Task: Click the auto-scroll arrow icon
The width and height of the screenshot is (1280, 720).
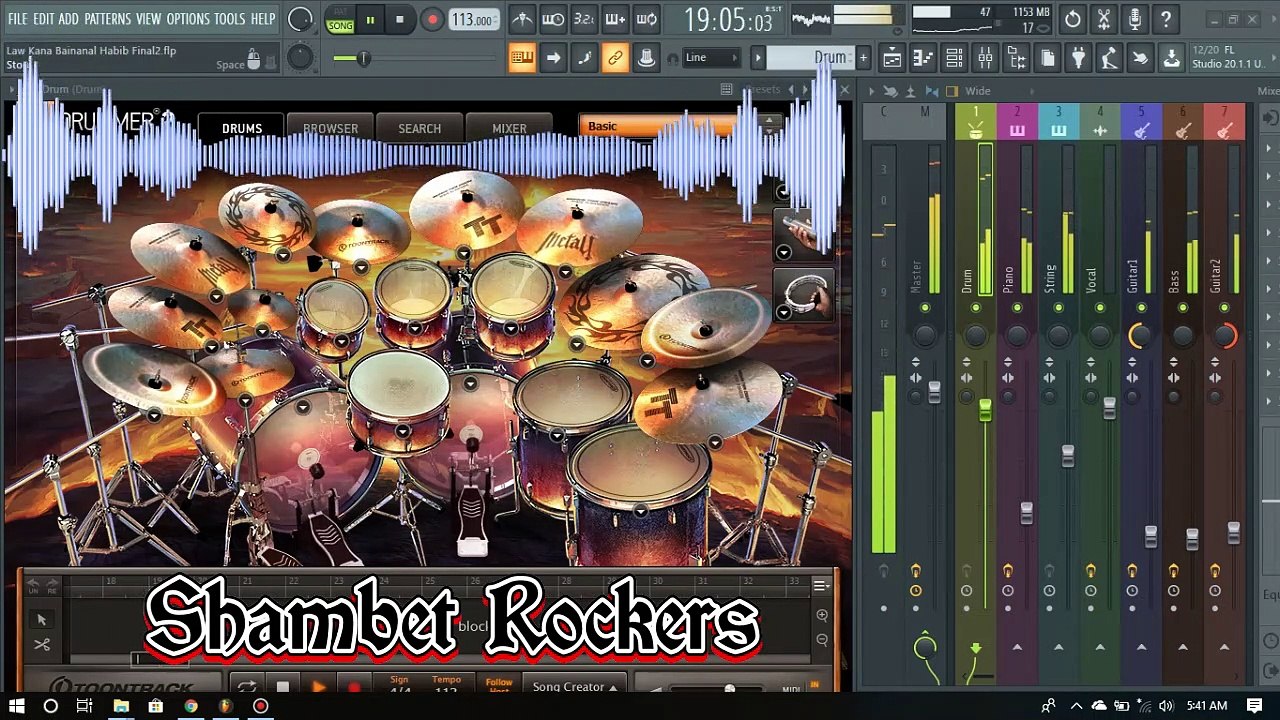Action: point(553,58)
